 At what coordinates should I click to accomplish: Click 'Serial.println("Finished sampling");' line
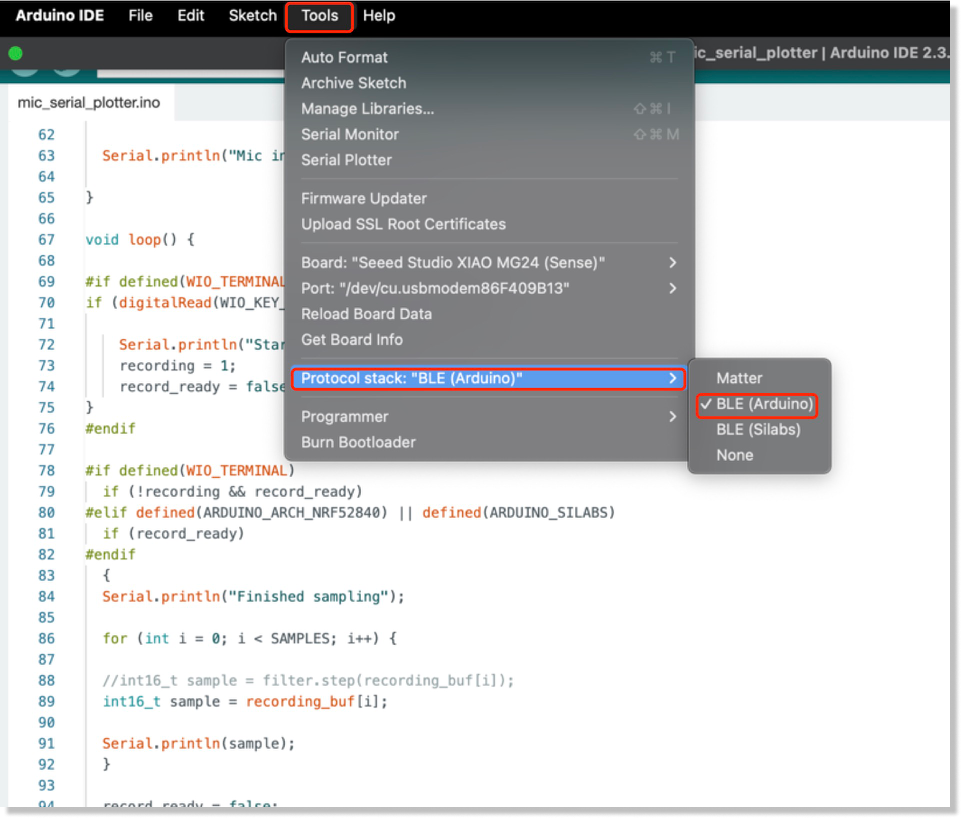click(x=253, y=597)
